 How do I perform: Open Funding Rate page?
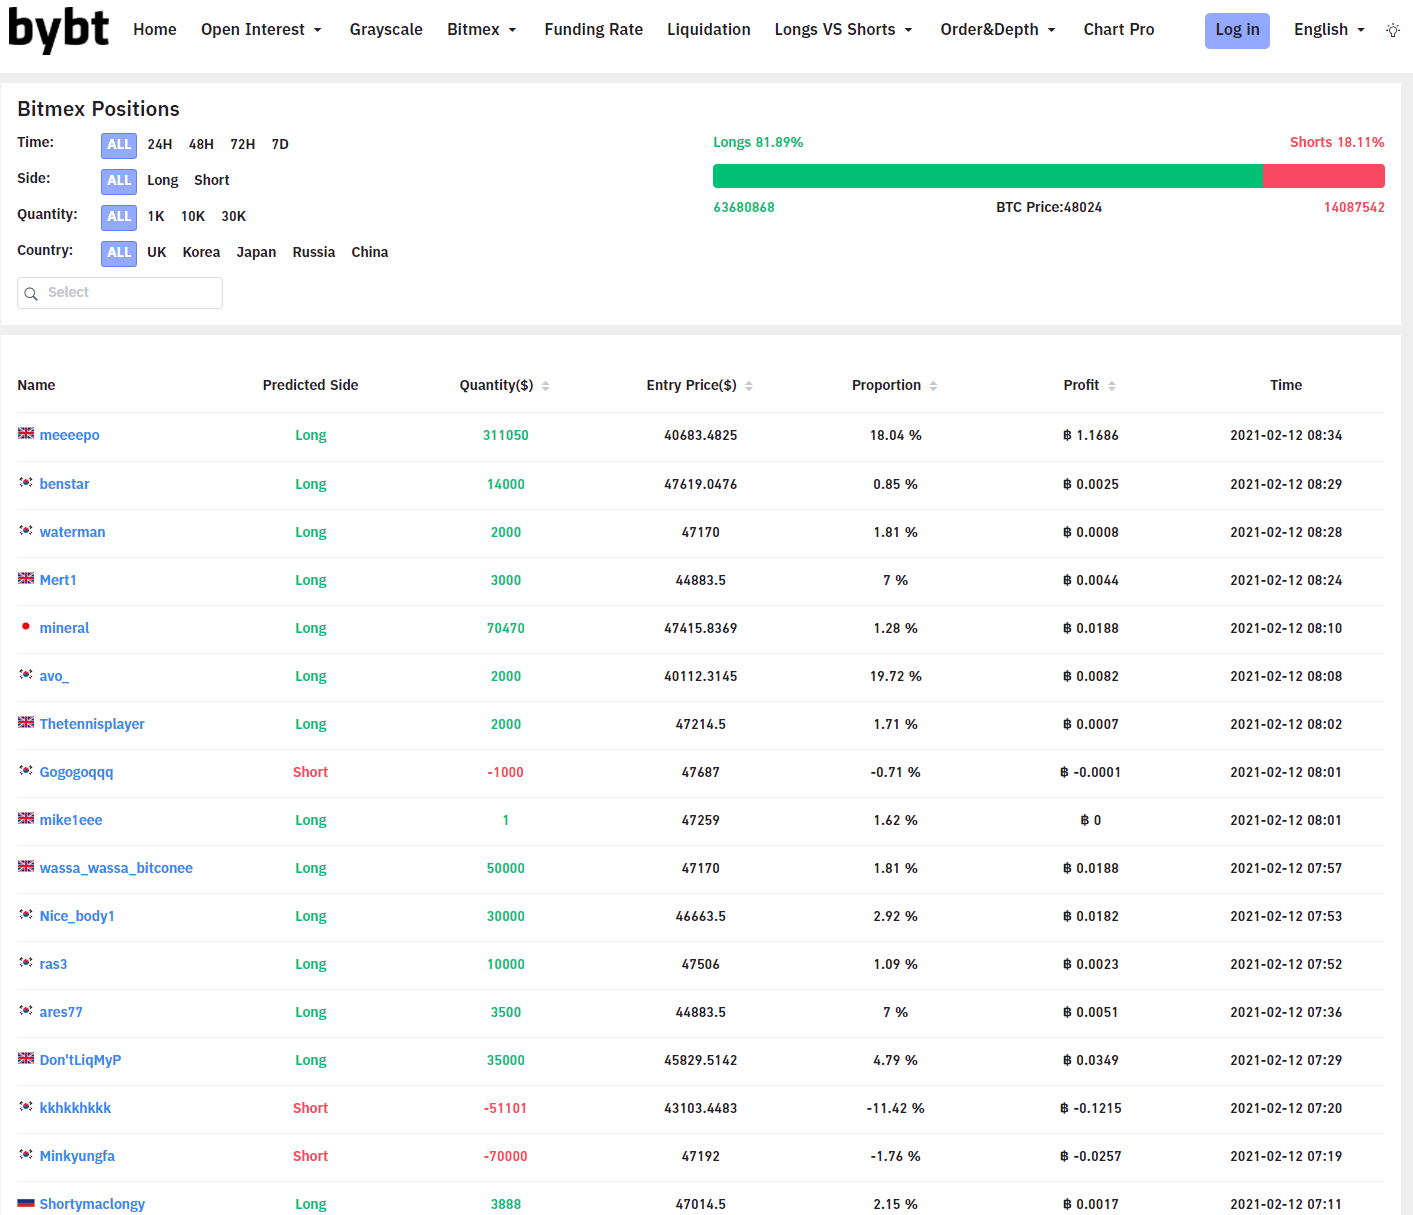coord(594,30)
